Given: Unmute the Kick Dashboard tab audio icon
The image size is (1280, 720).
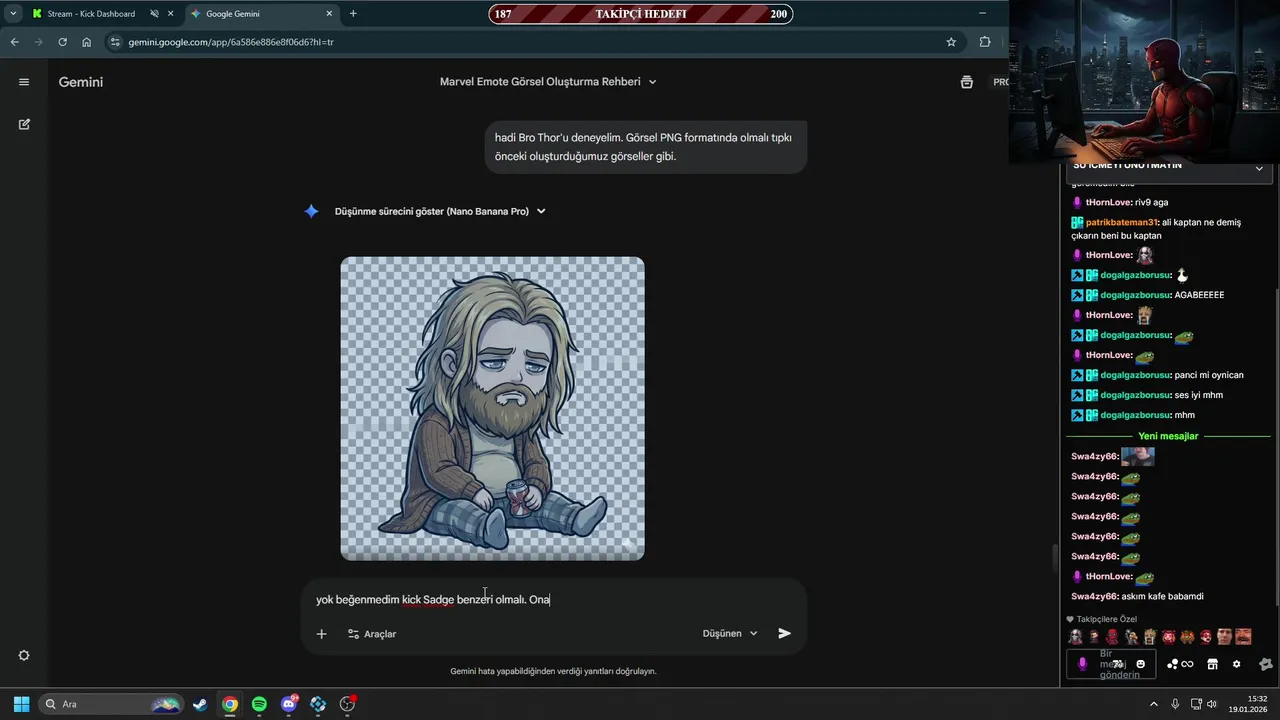Looking at the screenshot, I should point(154,14).
